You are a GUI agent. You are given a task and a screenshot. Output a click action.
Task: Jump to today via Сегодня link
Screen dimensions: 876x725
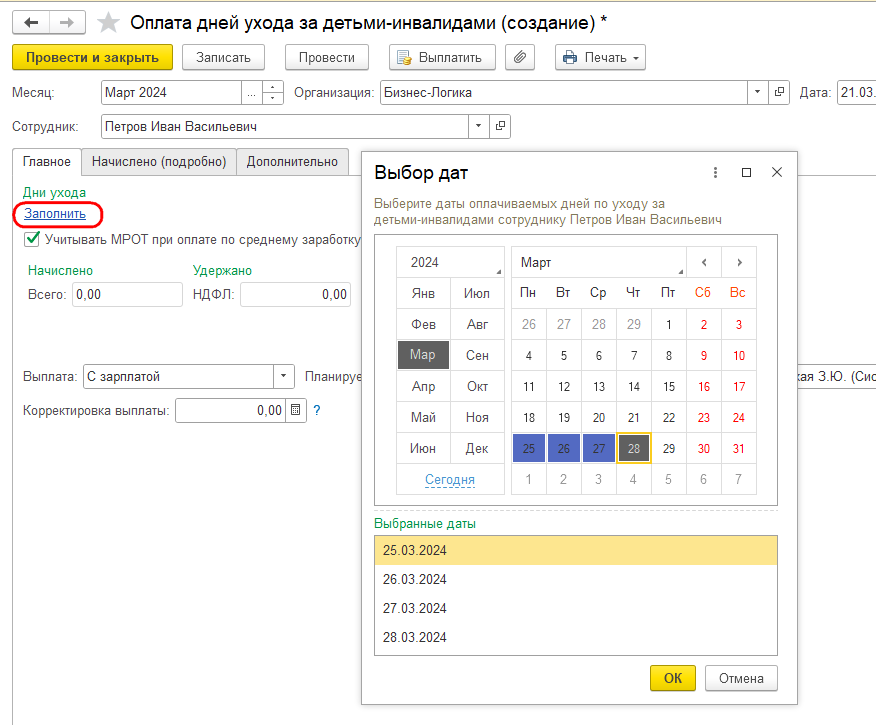(450, 479)
